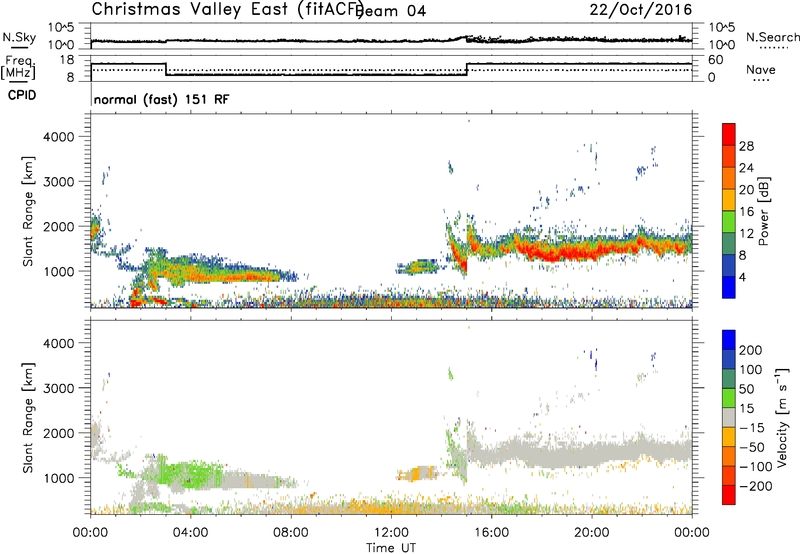Click the '16:00' time tick label
The image size is (800, 554).
[x=491, y=533]
